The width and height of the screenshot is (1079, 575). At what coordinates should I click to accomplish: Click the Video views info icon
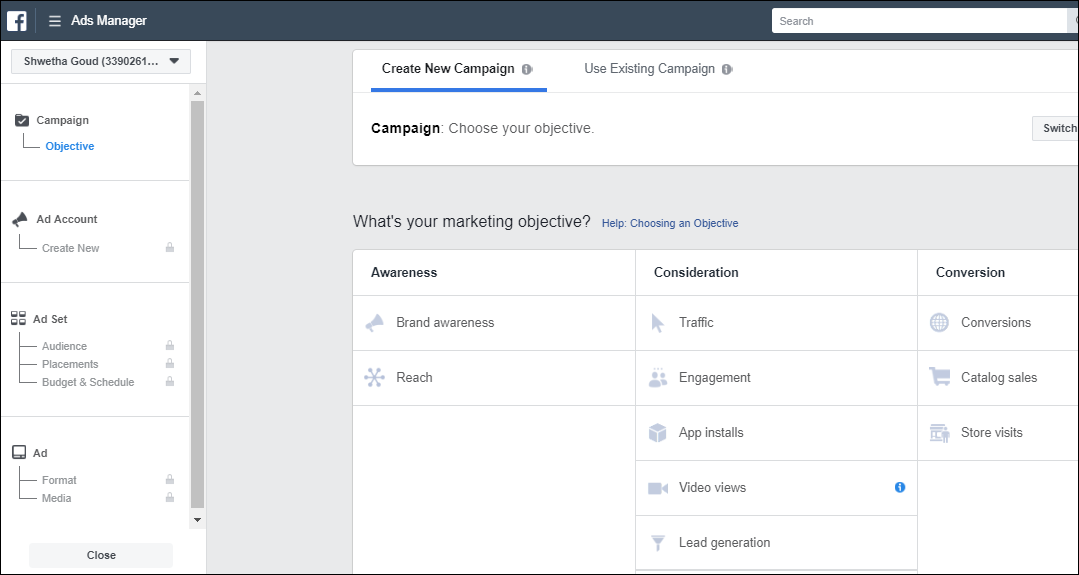[x=900, y=487]
